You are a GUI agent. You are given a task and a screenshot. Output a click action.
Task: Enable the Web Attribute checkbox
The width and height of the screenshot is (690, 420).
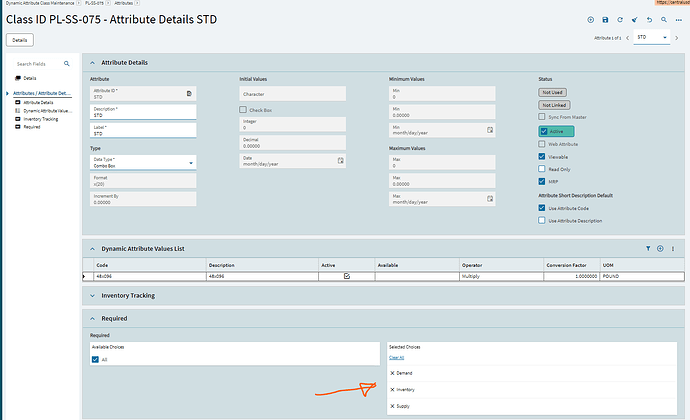point(542,144)
